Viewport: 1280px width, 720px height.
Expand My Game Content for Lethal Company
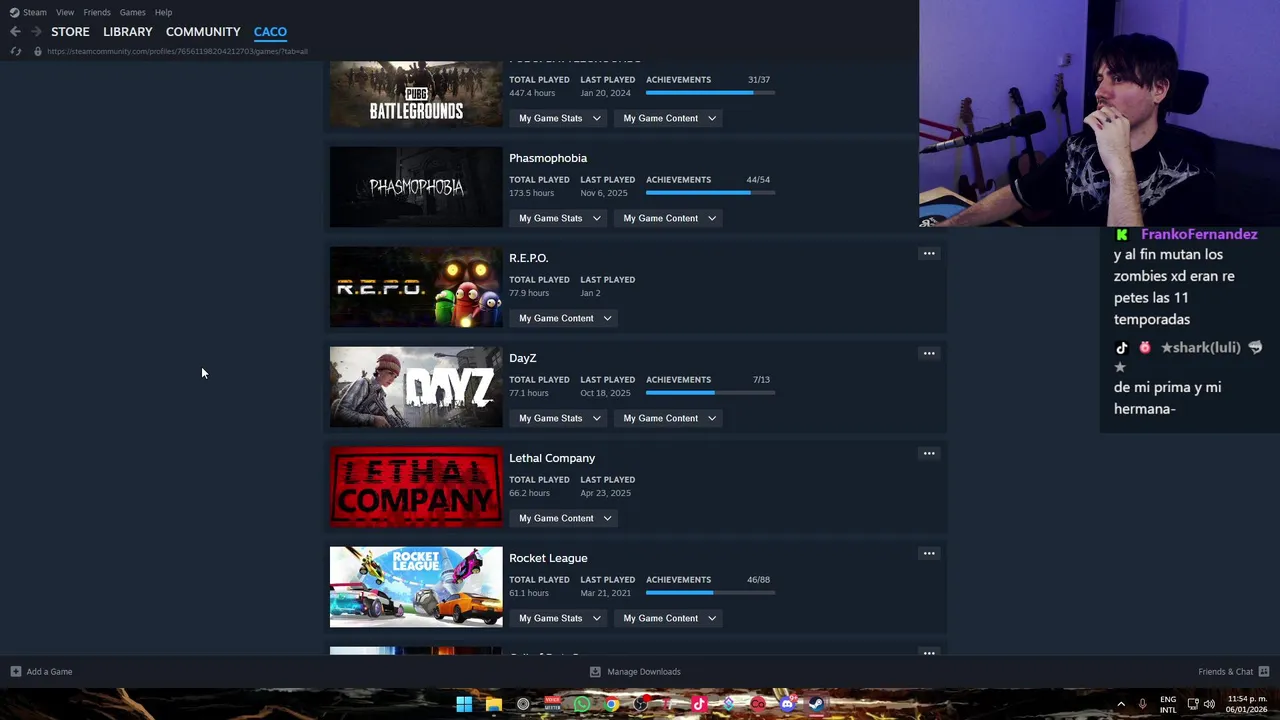coord(565,518)
